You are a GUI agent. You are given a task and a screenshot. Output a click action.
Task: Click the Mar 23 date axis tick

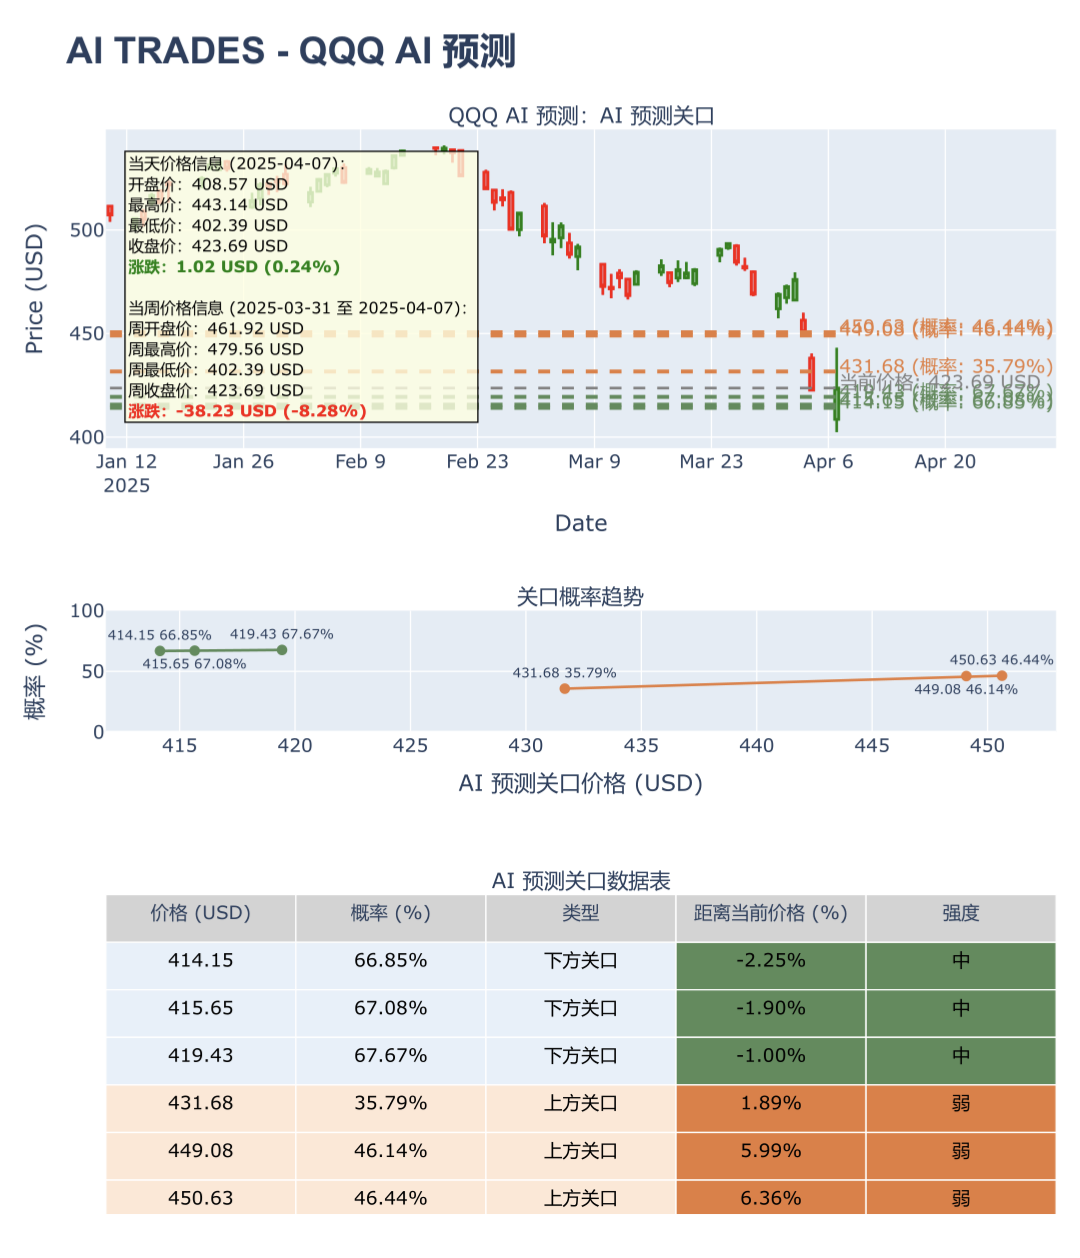pyautogui.click(x=711, y=462)
